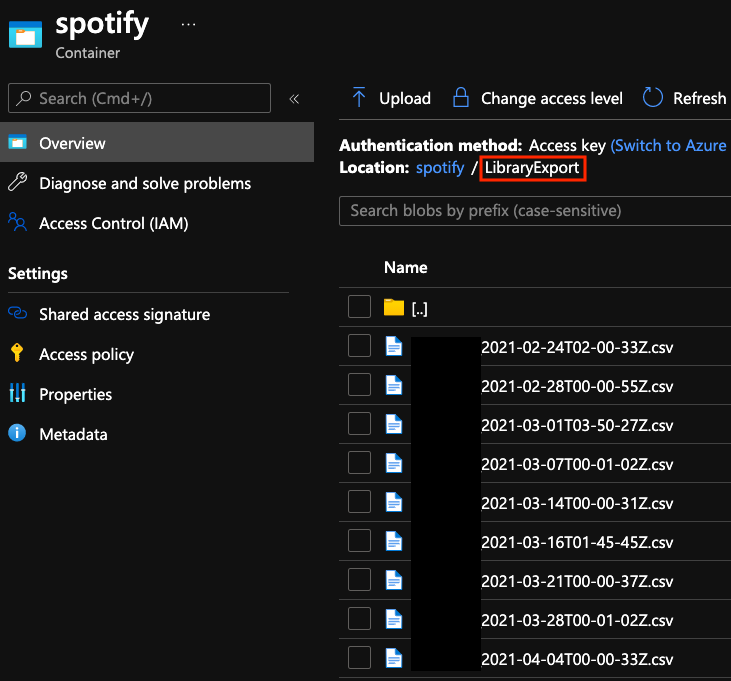
Task: Click the link chain icon for Shared access signature
Action: [18, 313]
